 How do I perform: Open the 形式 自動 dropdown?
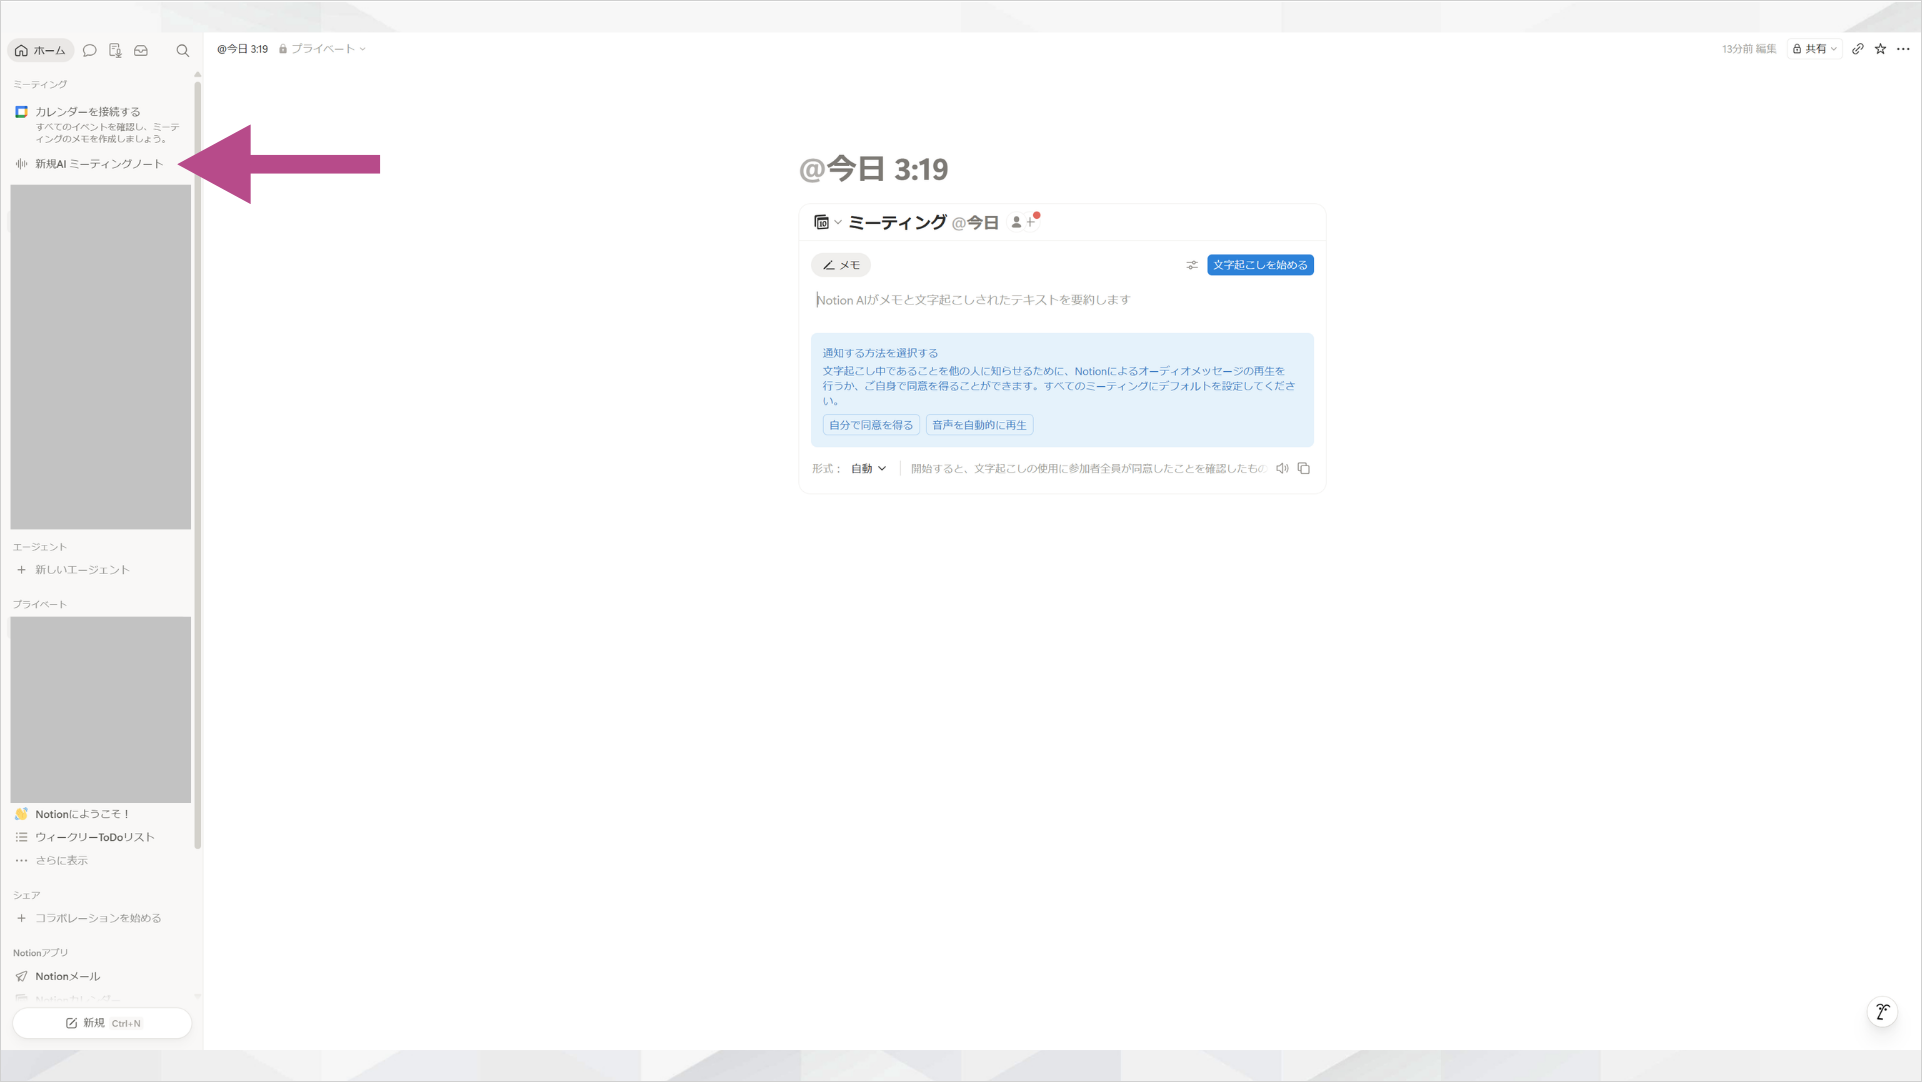click(x=868, y=468)
